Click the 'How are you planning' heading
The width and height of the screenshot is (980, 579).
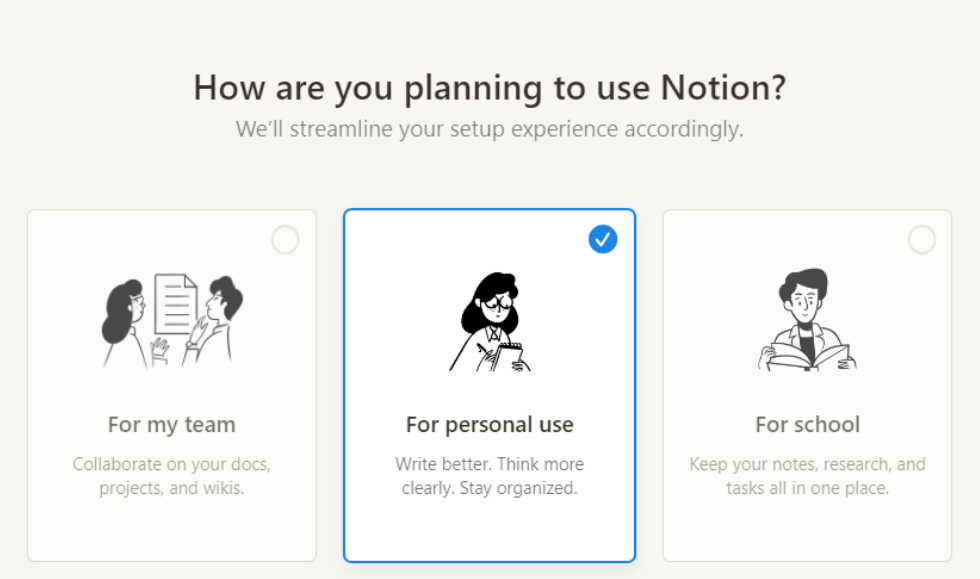[x=490, y=88]
